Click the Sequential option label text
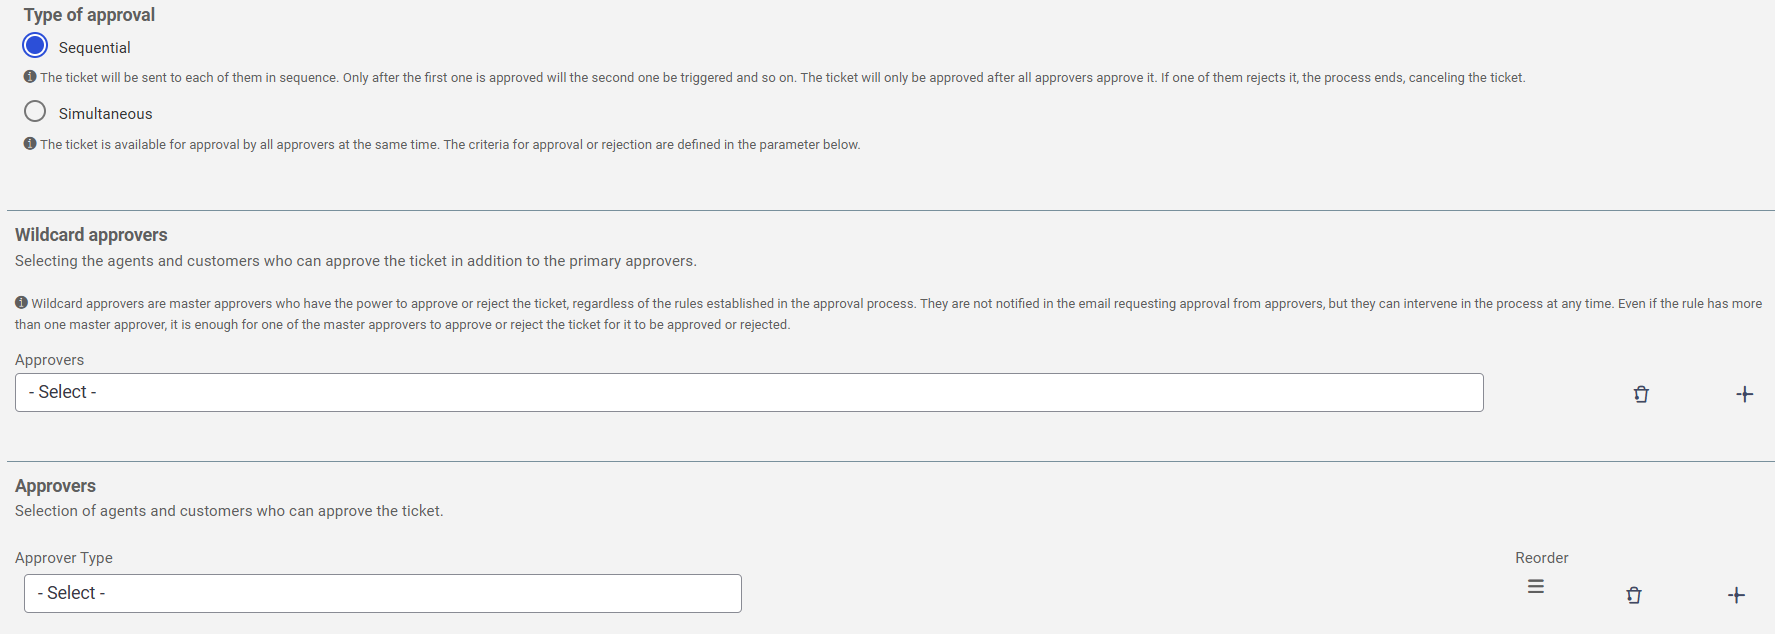The width and height of the screenshot is (1775, 634). point(94,48)
